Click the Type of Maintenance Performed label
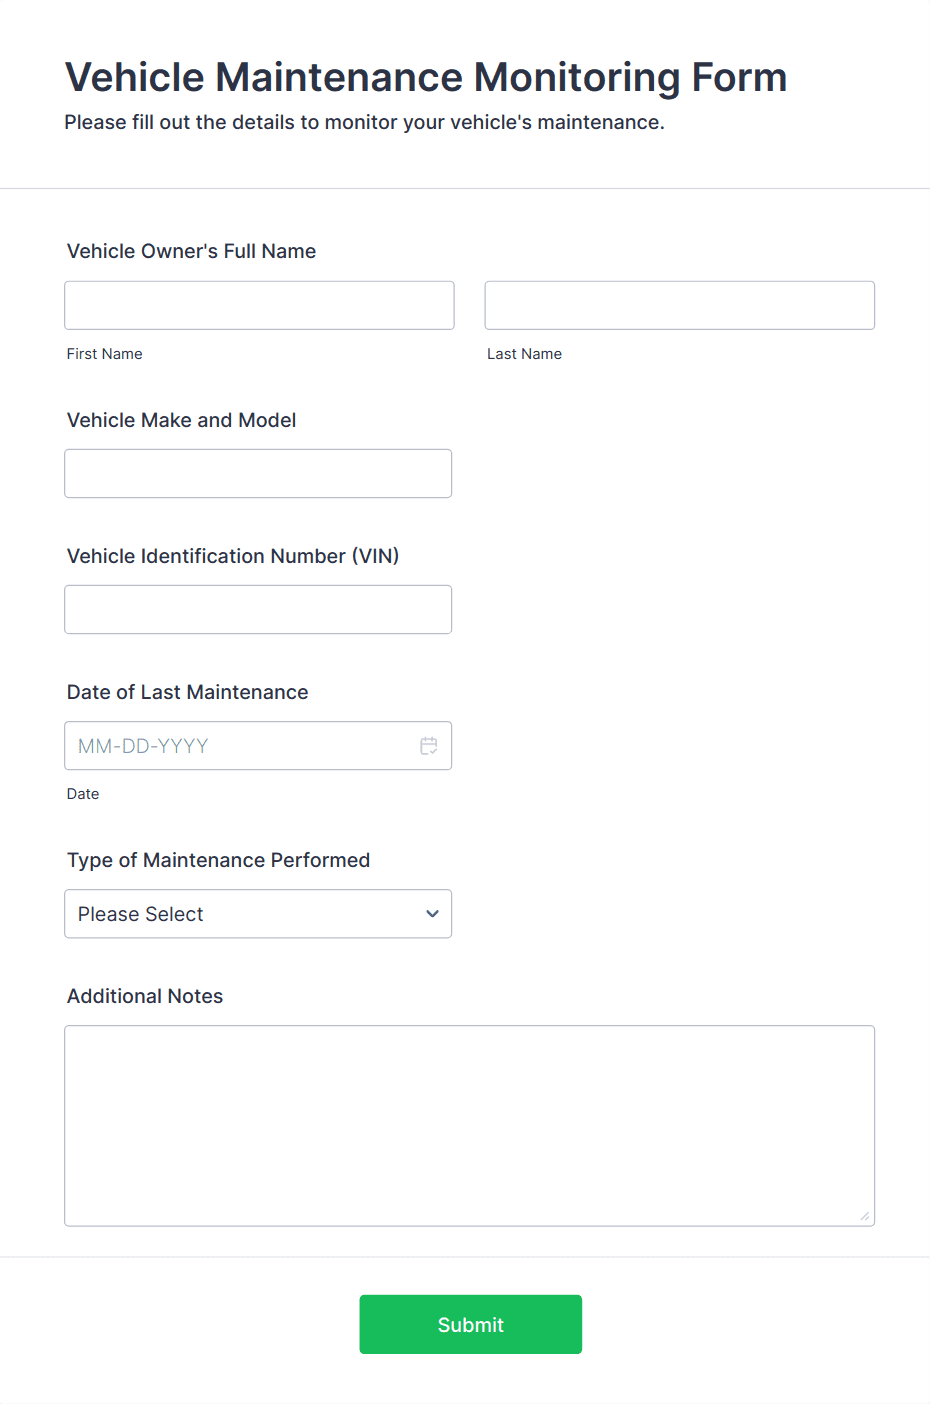 (x=219, y=860)
